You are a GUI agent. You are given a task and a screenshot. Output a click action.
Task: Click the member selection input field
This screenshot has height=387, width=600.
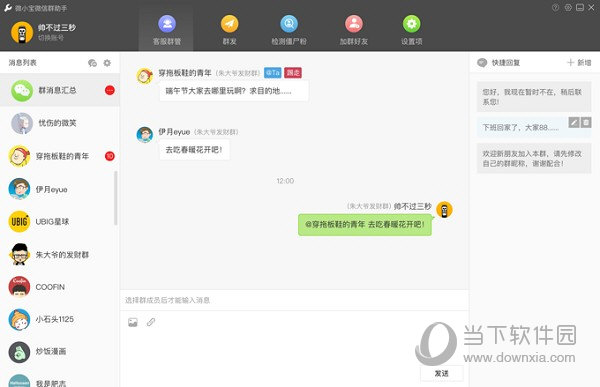(294, 300)
